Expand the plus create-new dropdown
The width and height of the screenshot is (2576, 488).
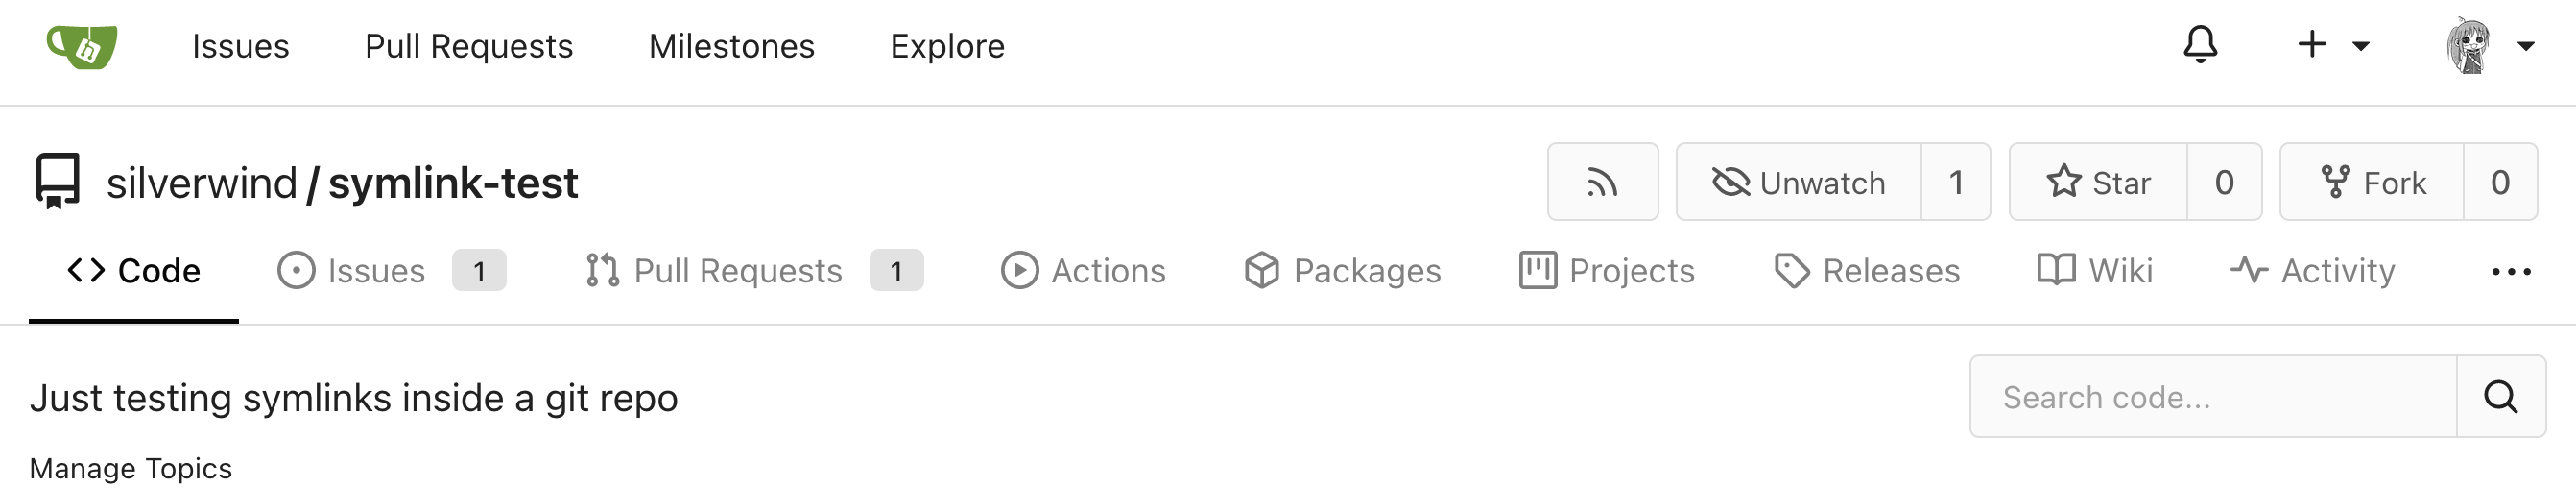tap(2333, 45)
